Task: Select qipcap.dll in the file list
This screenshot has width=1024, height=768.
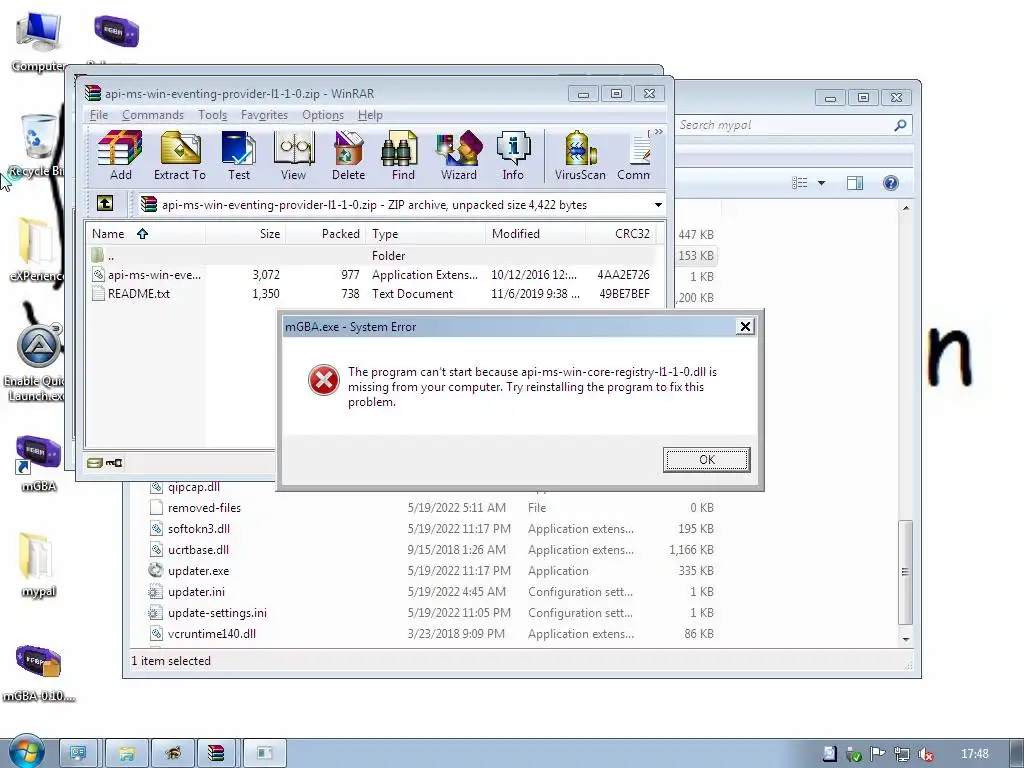Action: tap(194, 487)
